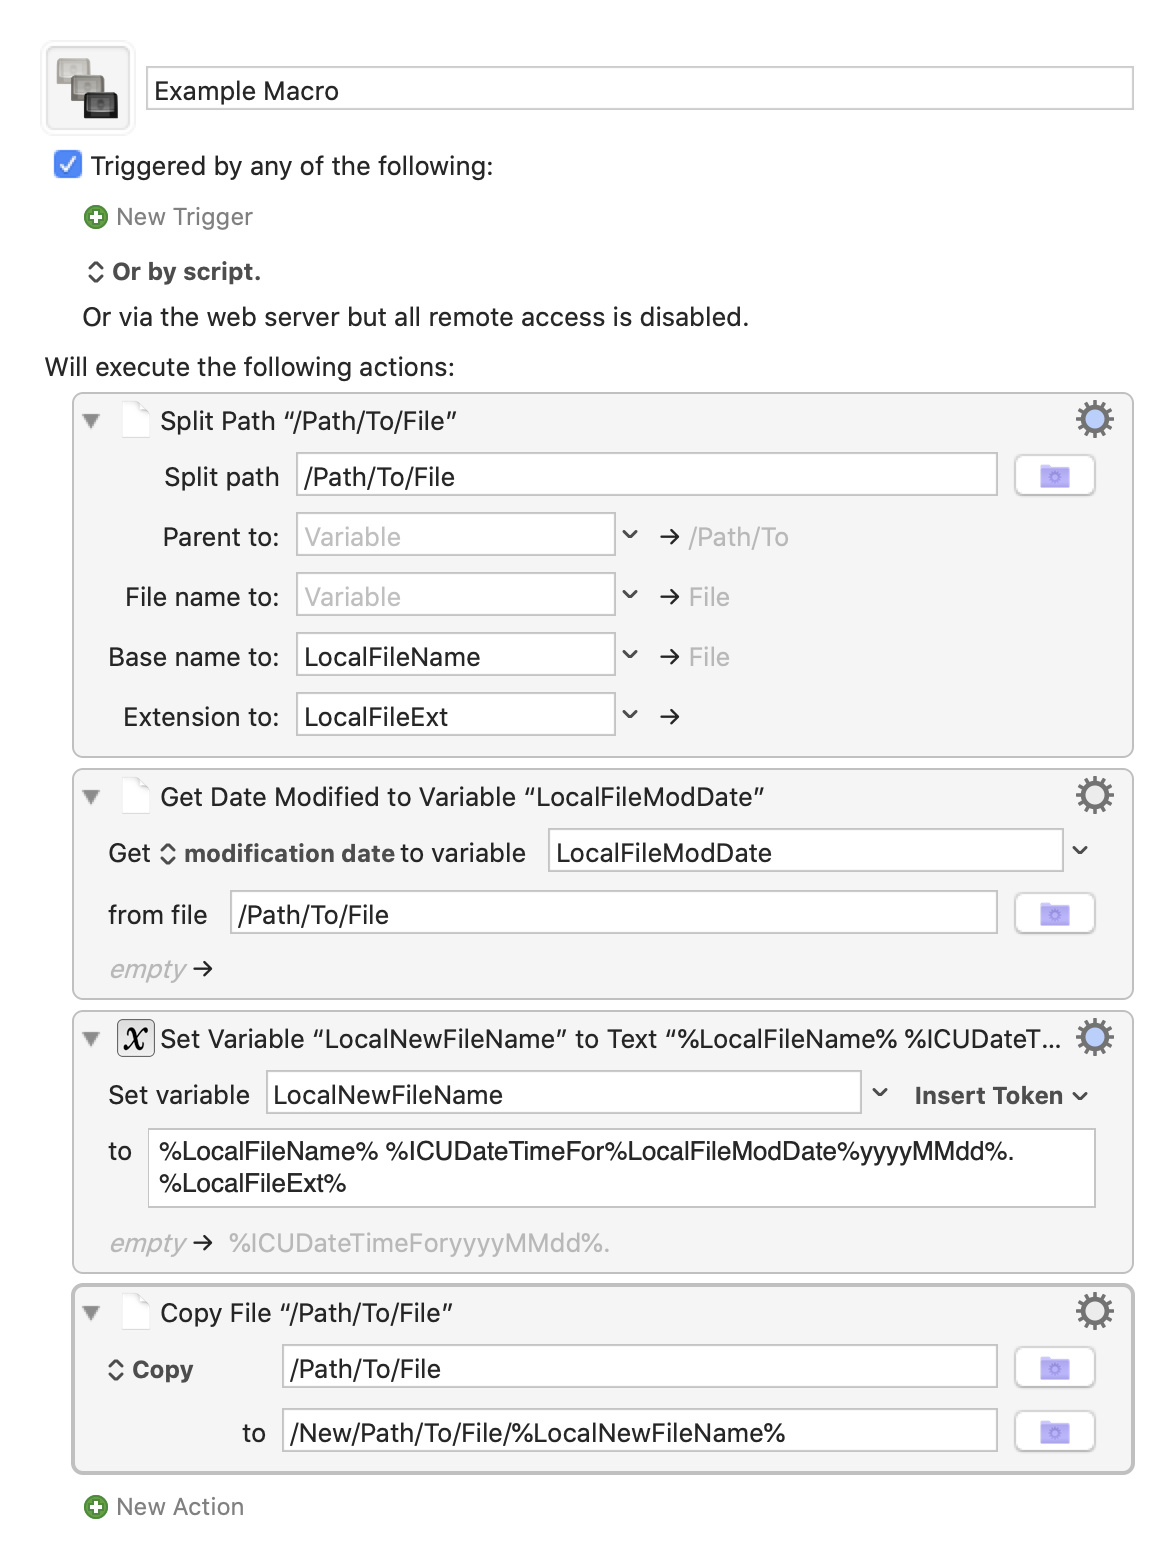Open the Copy operation popup menu
This screenshot has width=1176, height=1560.
(150, 1369)
